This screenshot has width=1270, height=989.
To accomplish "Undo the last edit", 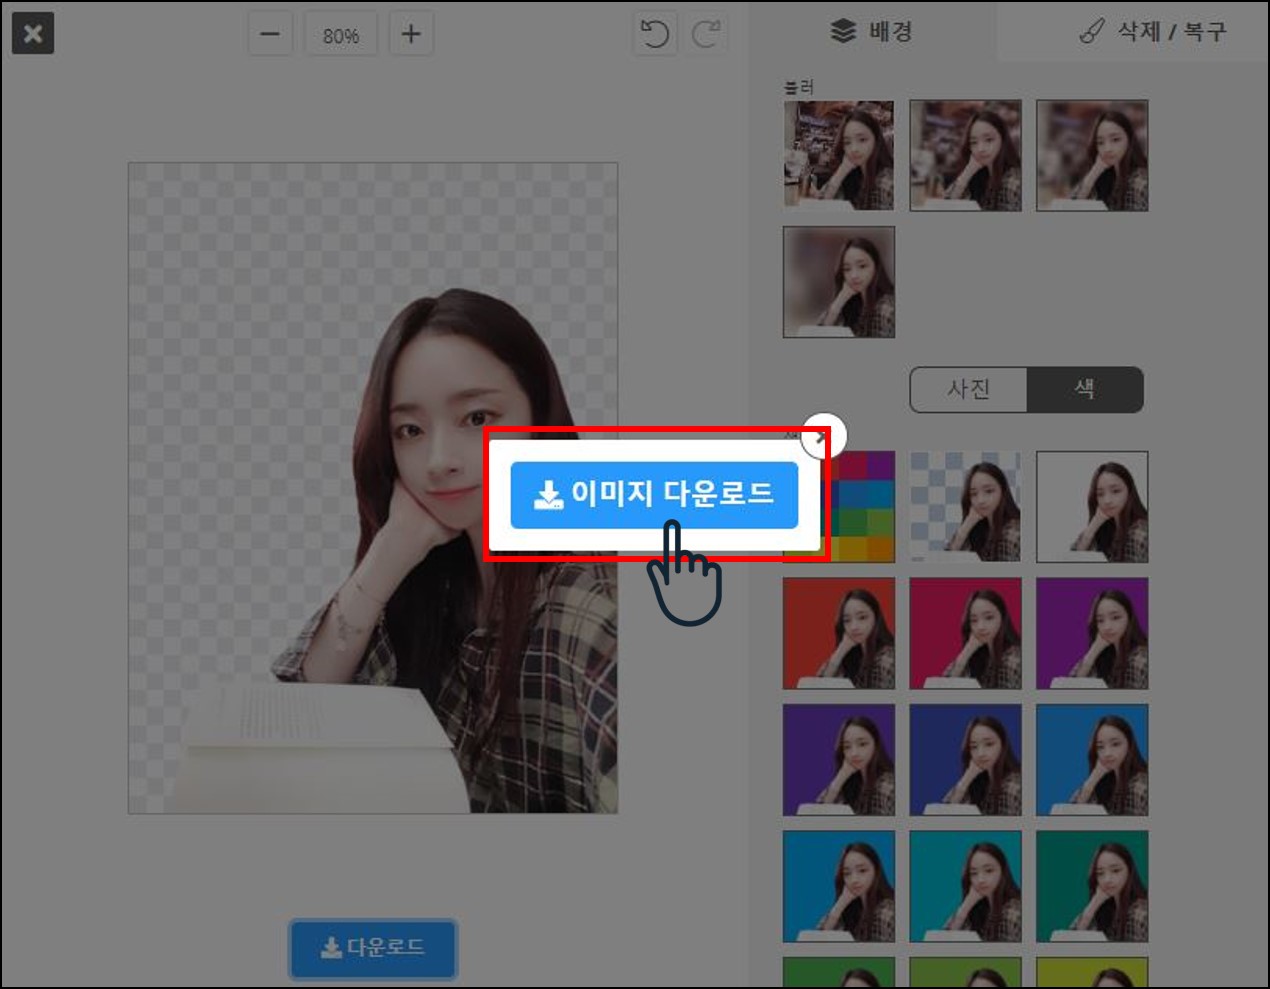I will tap(655, 35).
